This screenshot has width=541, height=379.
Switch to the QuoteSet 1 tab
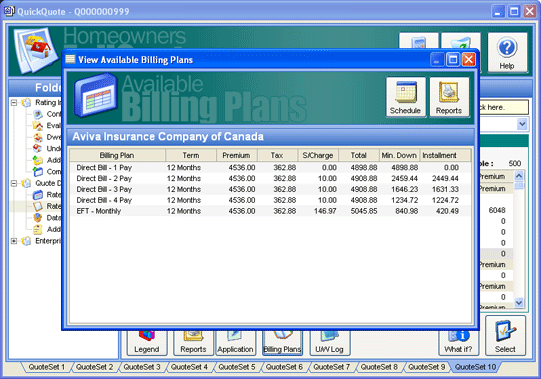click(x=47, y=367)
